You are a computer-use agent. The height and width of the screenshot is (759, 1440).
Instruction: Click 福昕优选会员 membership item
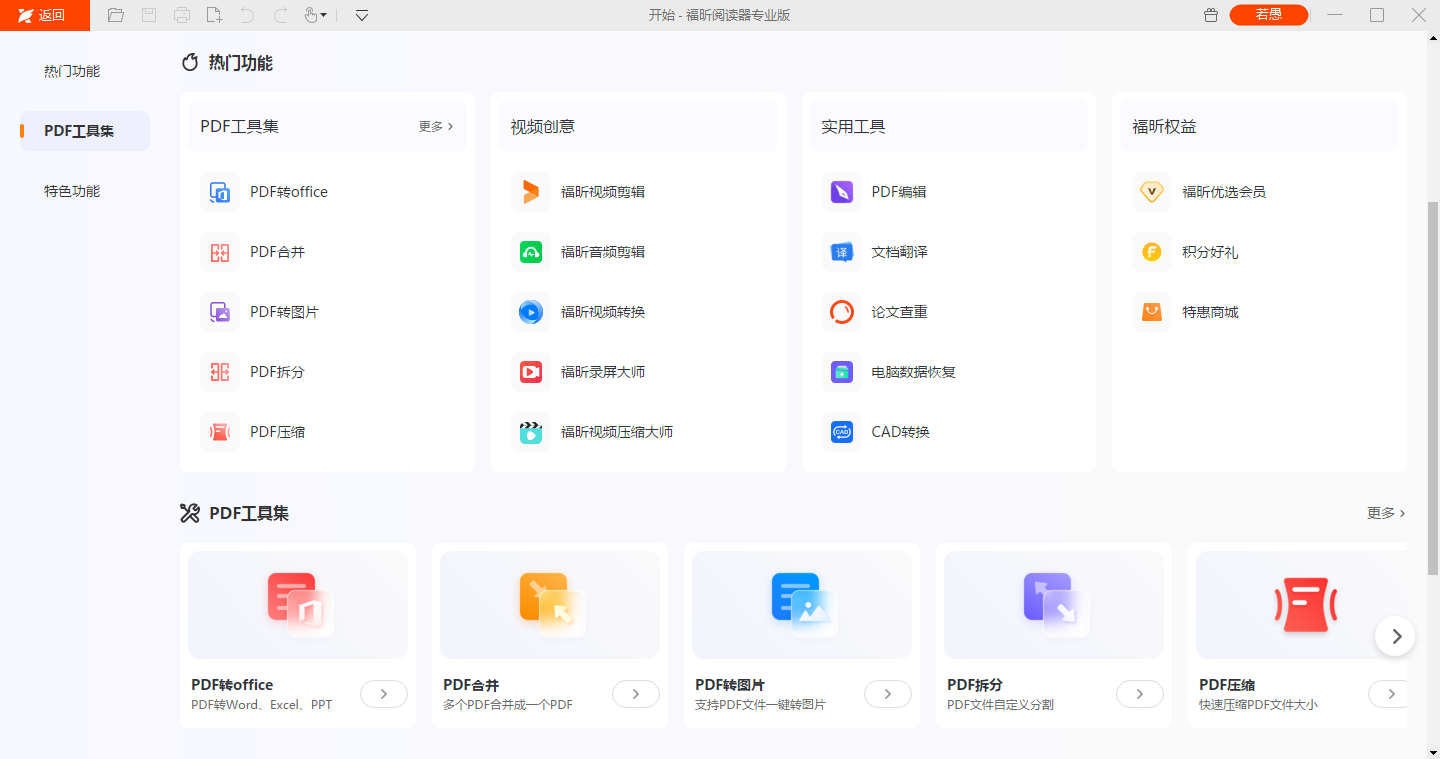(x=1223, y=192)
